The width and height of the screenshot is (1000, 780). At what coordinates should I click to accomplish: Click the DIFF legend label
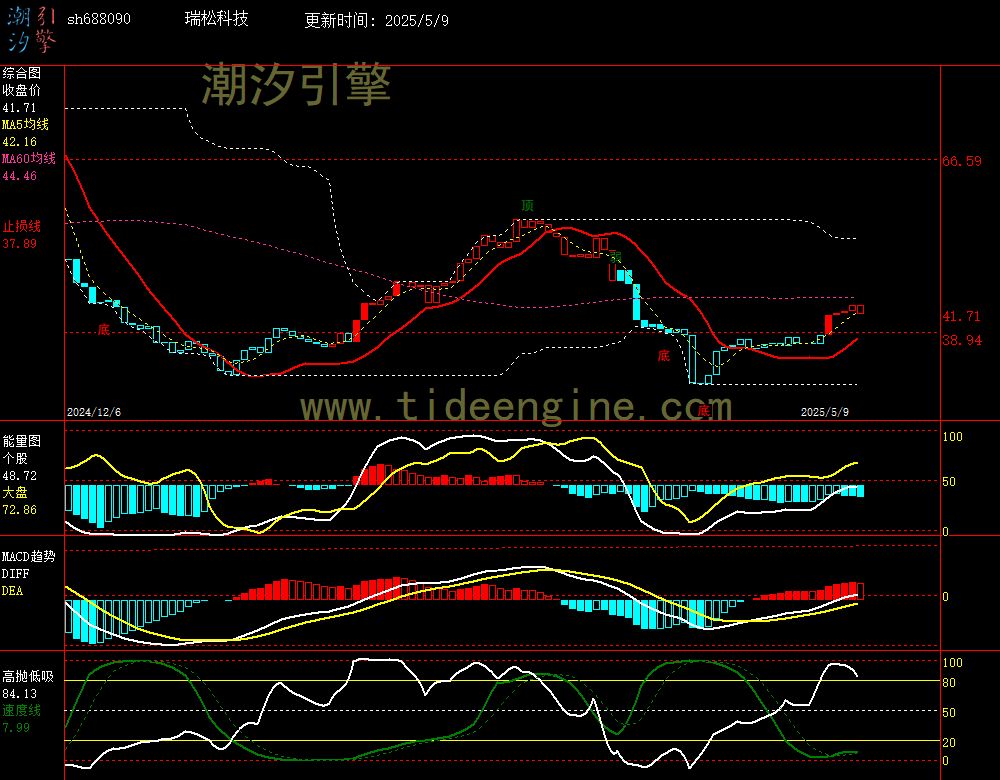tap(15, 574)
